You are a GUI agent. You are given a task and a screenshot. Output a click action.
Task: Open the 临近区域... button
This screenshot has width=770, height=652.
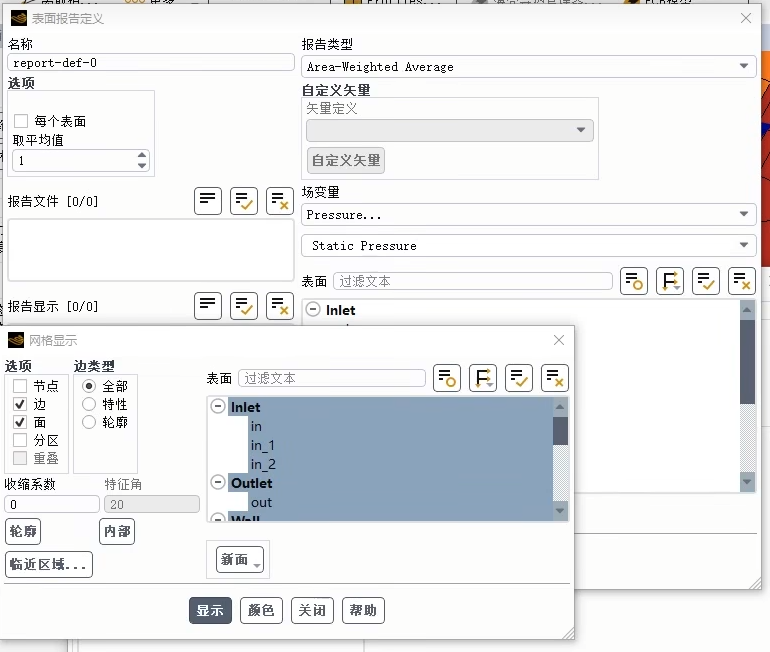49,564
